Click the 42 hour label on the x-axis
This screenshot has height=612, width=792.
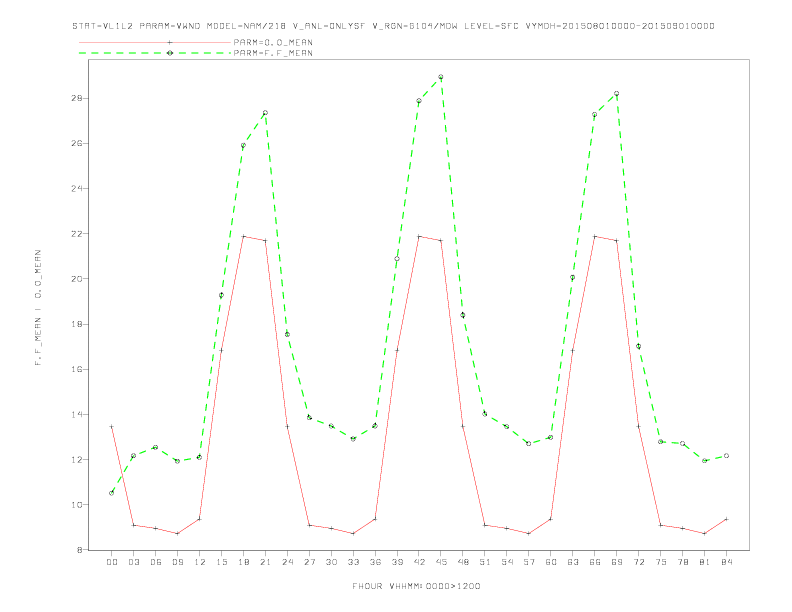pos(419,562)
